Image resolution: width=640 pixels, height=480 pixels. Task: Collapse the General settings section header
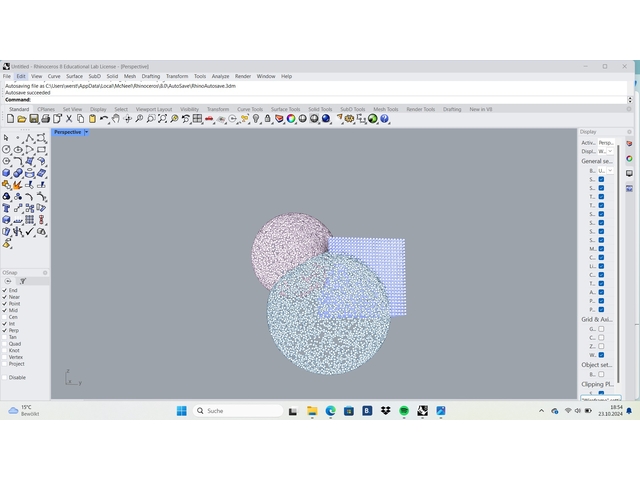point(597,161)
